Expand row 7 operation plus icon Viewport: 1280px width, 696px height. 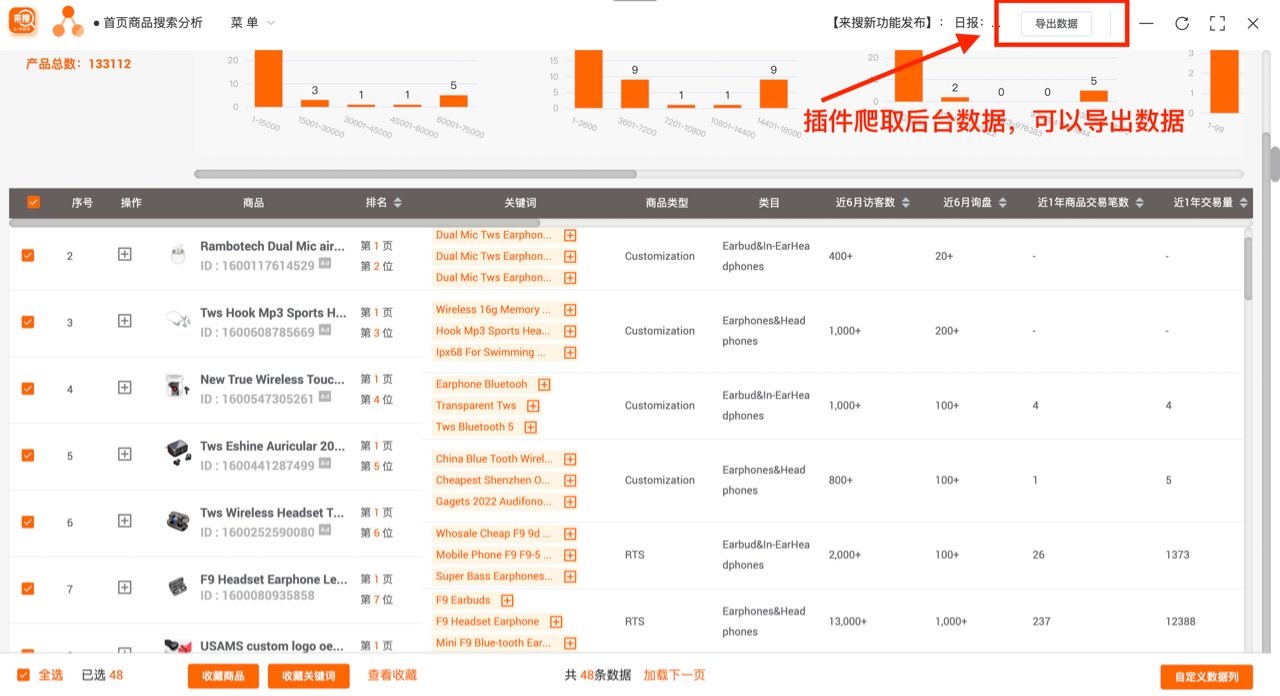[x=125, y=588]
